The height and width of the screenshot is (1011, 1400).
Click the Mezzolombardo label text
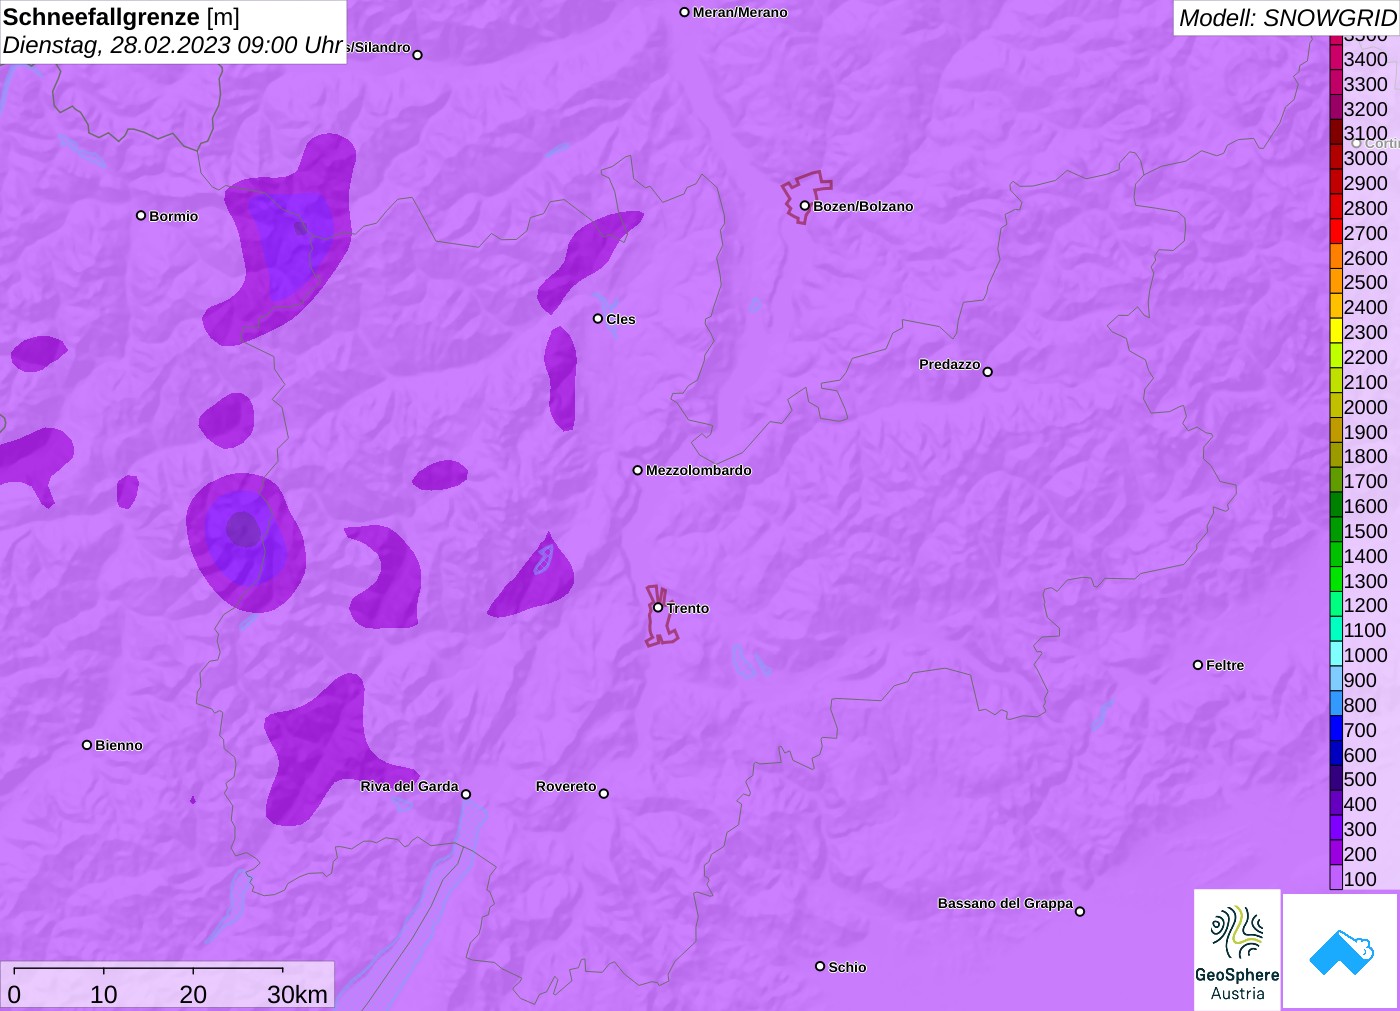(699, 470)
